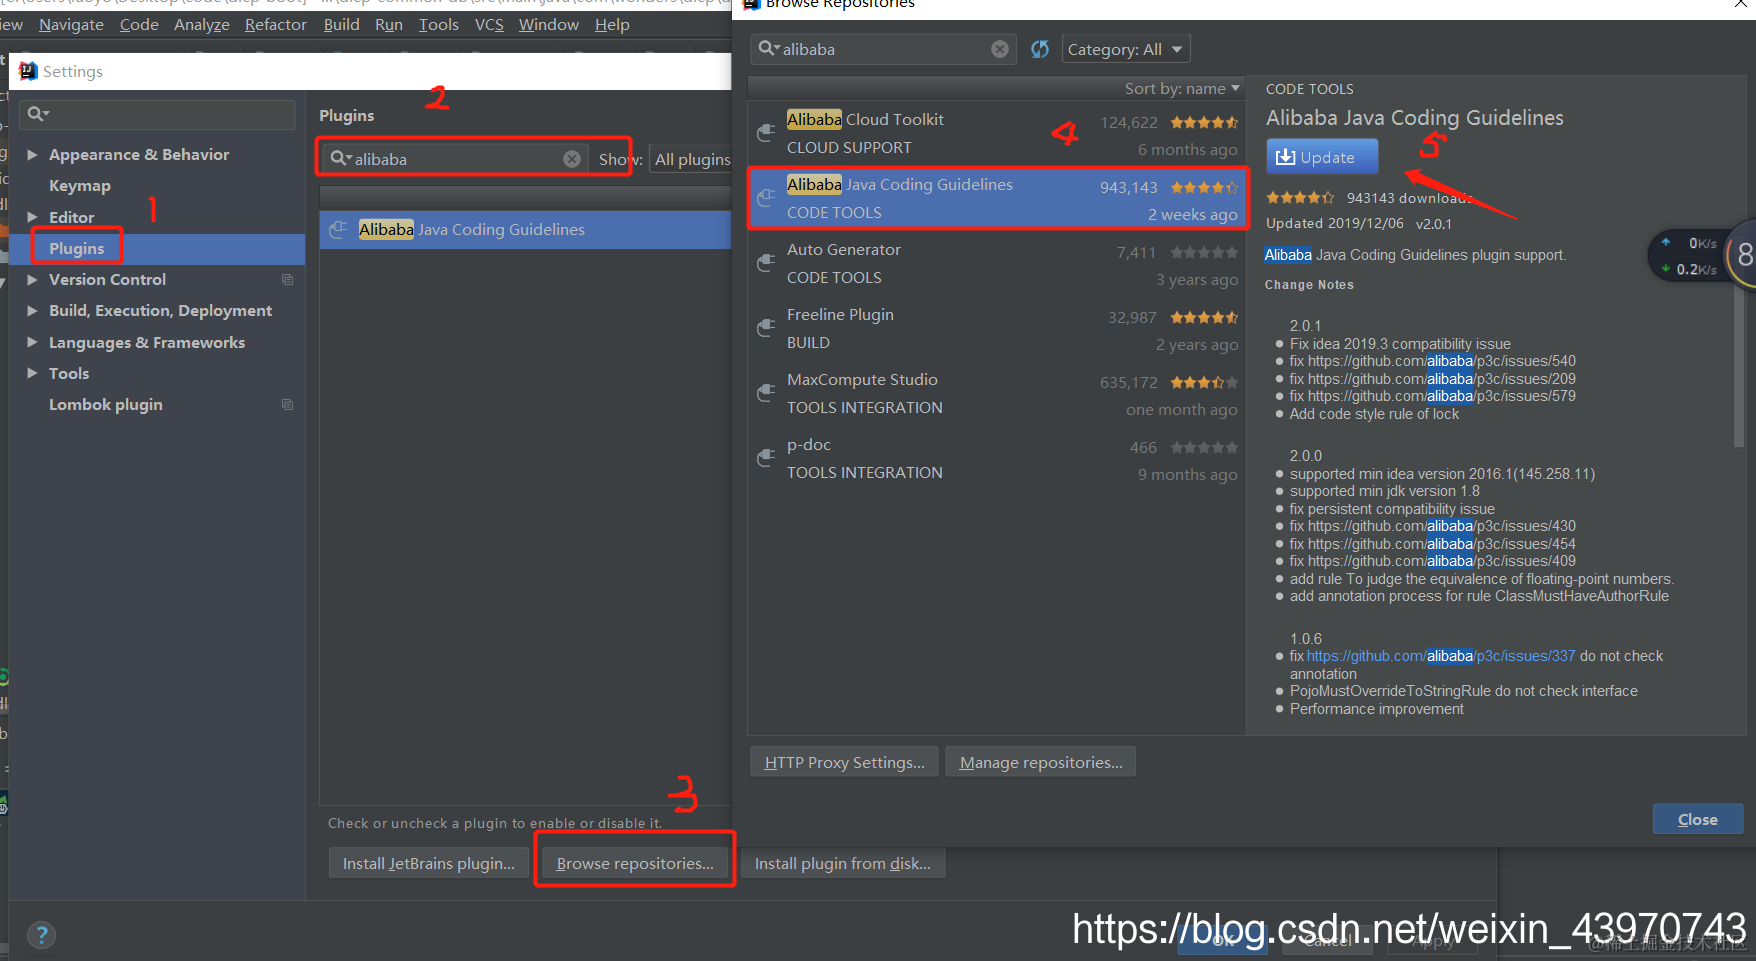Select MaxCompute Studio repository row

tap(997, 393)
